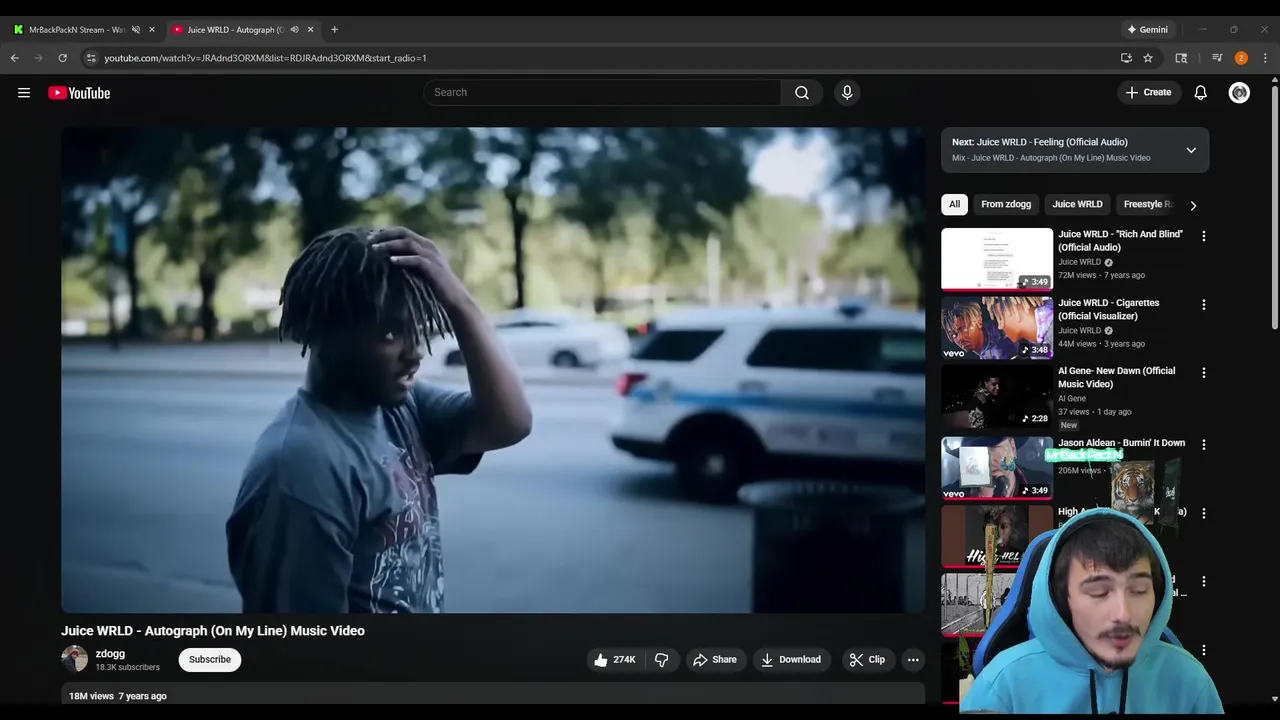Select the All filter chip

pos(954,204)
